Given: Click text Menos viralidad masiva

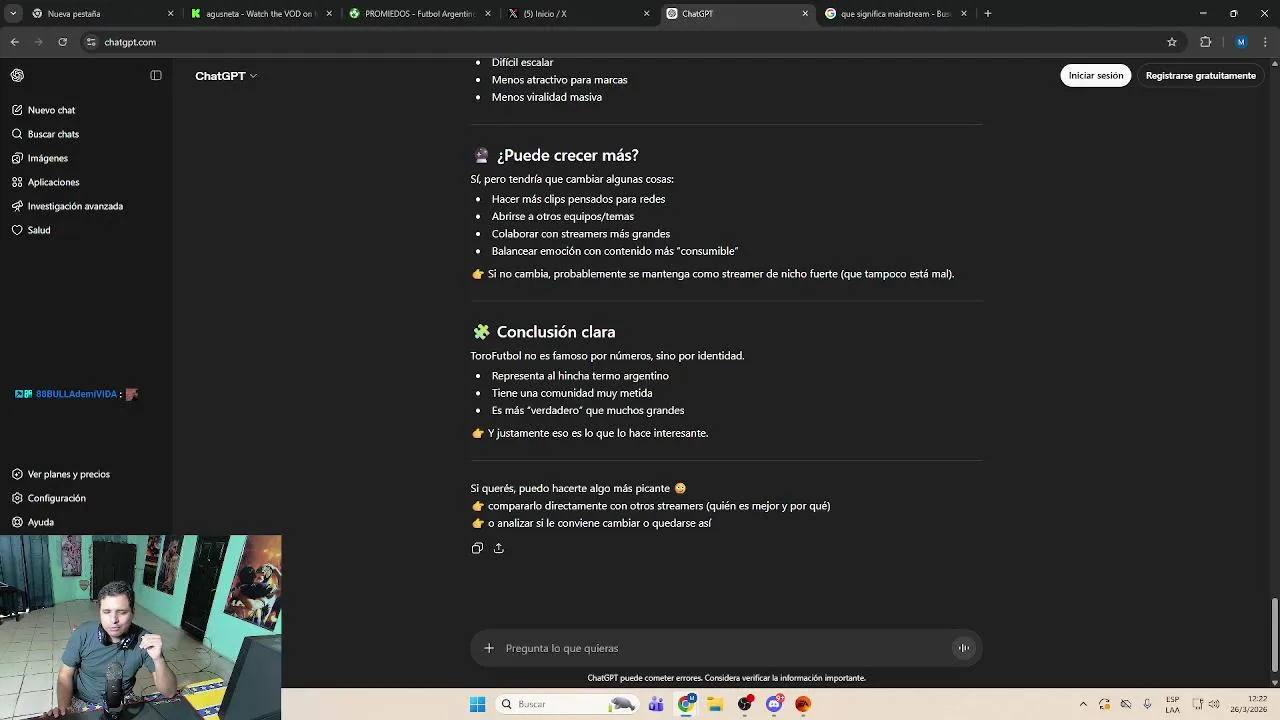Looking at the screenshot, I should (x=546, y=97).
